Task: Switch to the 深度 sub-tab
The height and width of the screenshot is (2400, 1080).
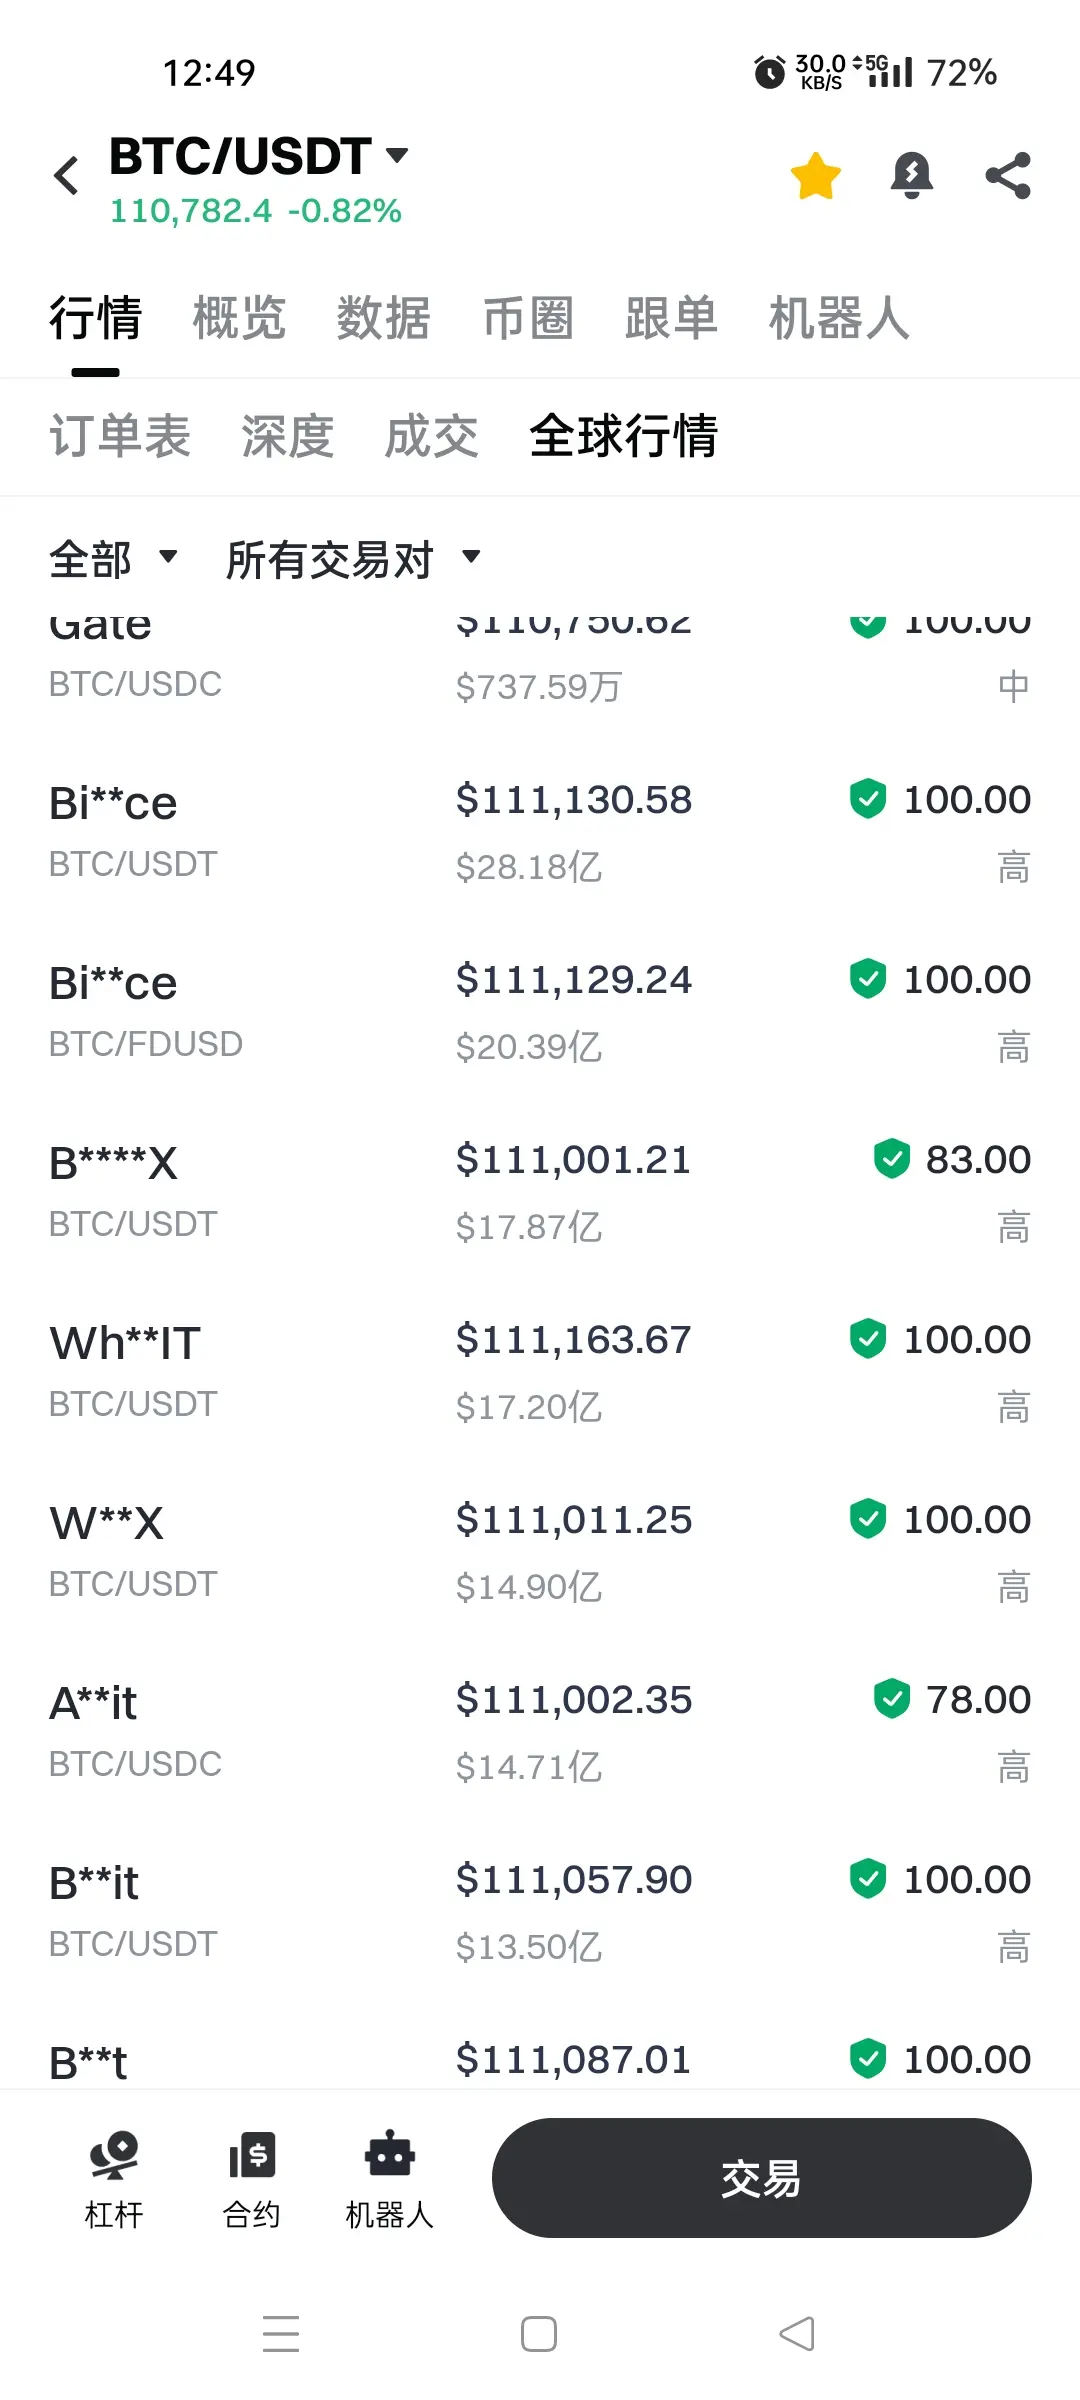Action: (287, 437)
